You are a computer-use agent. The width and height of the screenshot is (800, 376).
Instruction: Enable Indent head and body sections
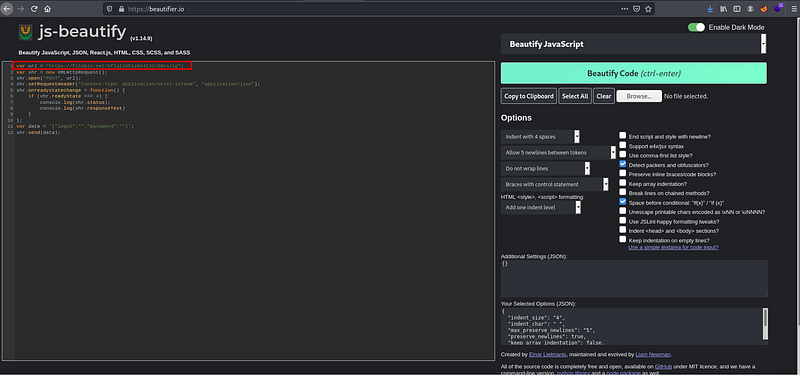623,230
